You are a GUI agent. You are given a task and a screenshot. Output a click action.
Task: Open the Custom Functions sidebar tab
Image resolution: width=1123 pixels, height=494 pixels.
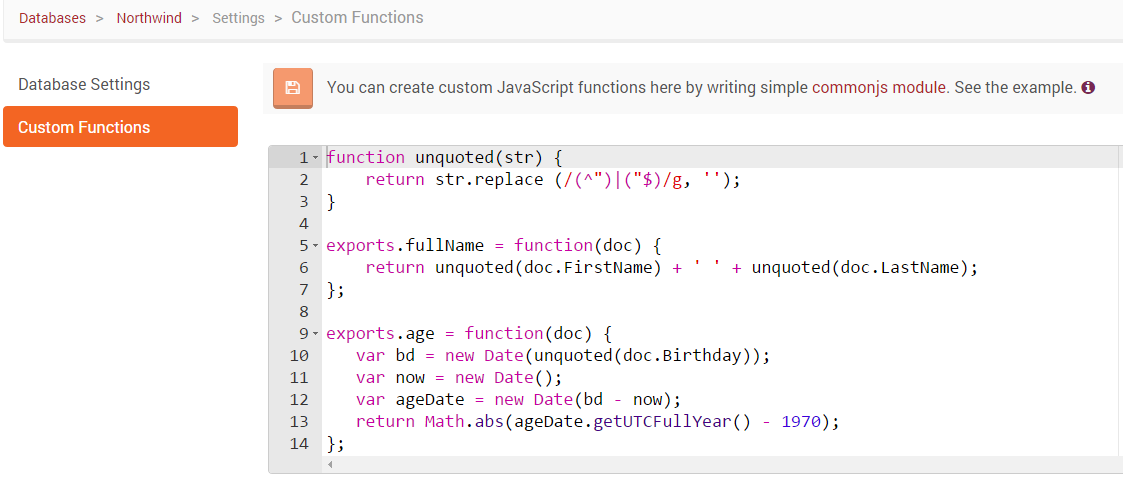120,127
